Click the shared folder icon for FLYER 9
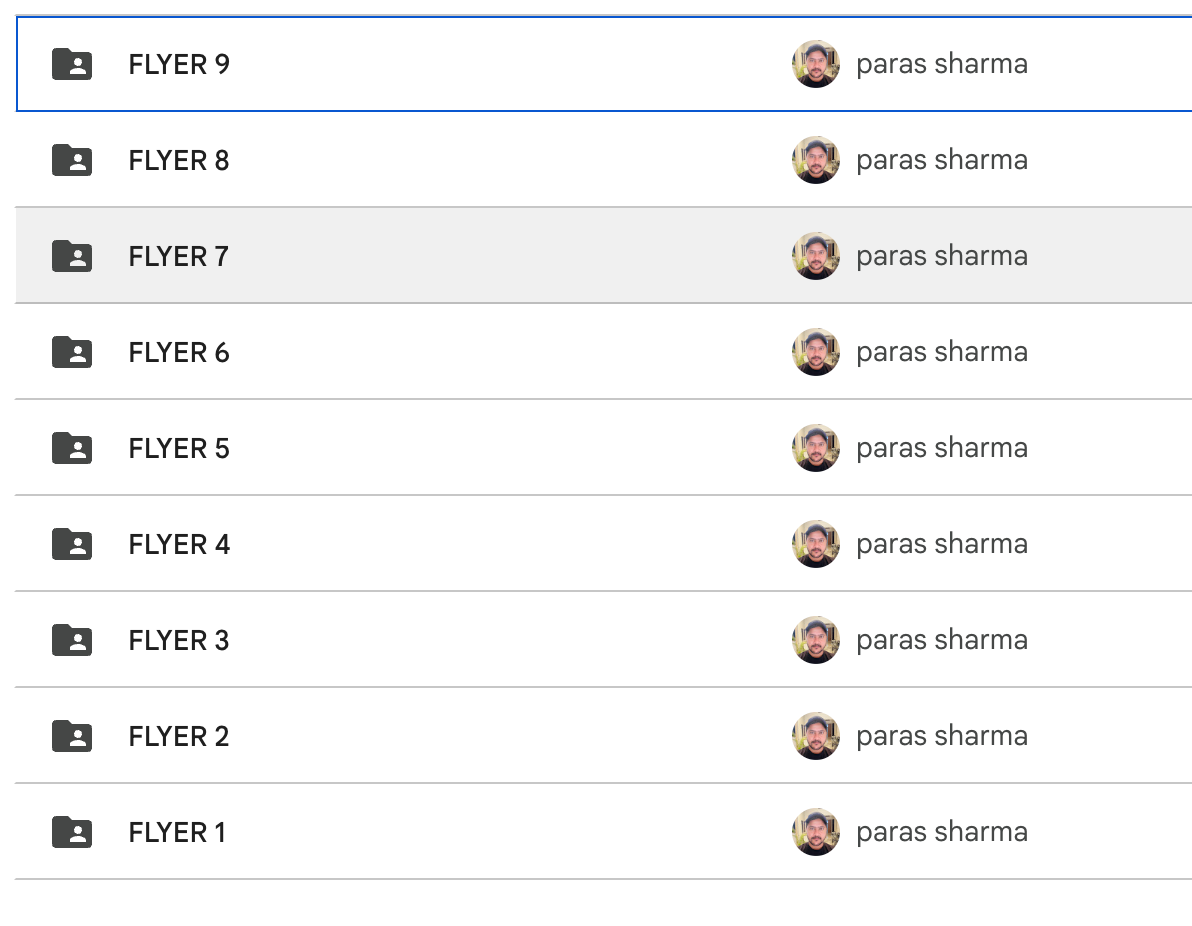Viewport: 1192px width, 926px height. tap(72, 65)
